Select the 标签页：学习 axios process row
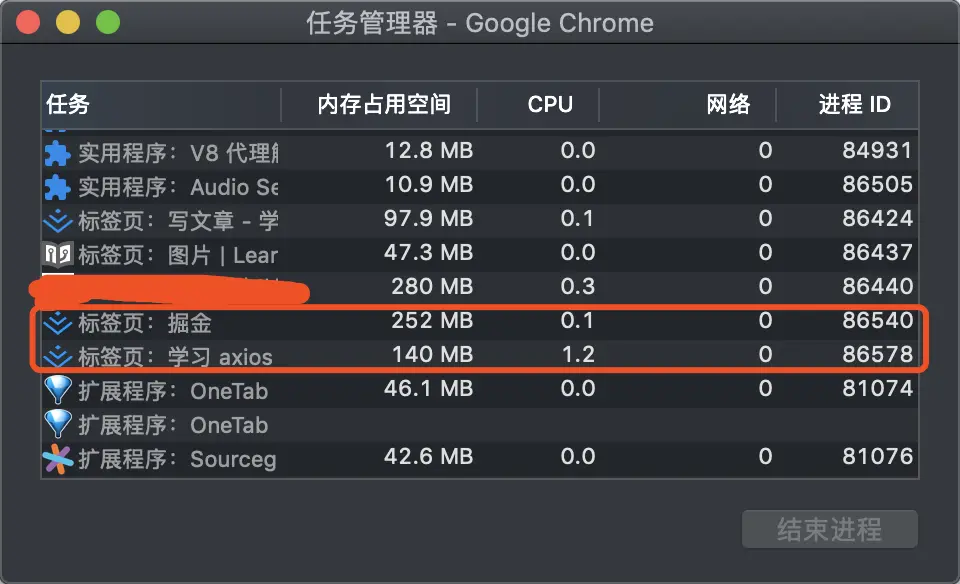This screenshot has width=960, height=584. click(x=480, y=356)
